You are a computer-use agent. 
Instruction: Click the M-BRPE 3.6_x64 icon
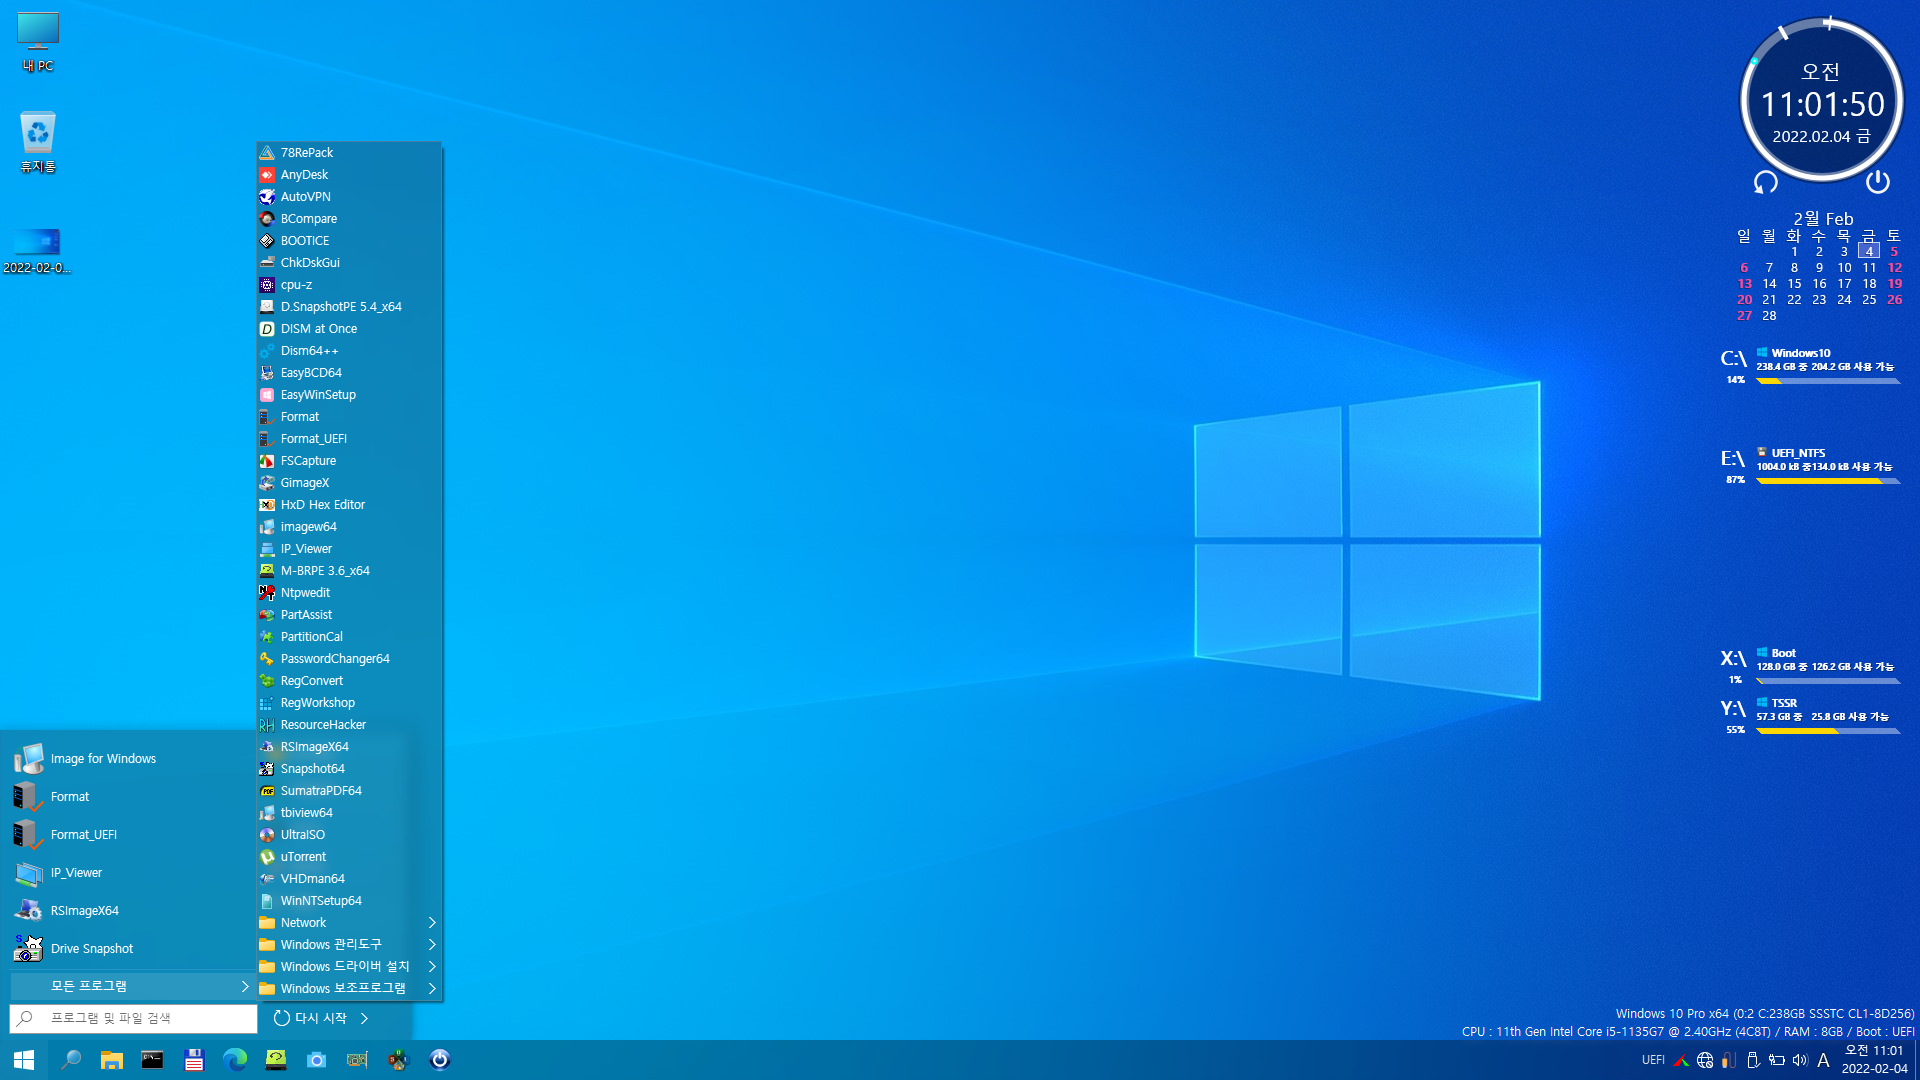[x=267, y=571]
